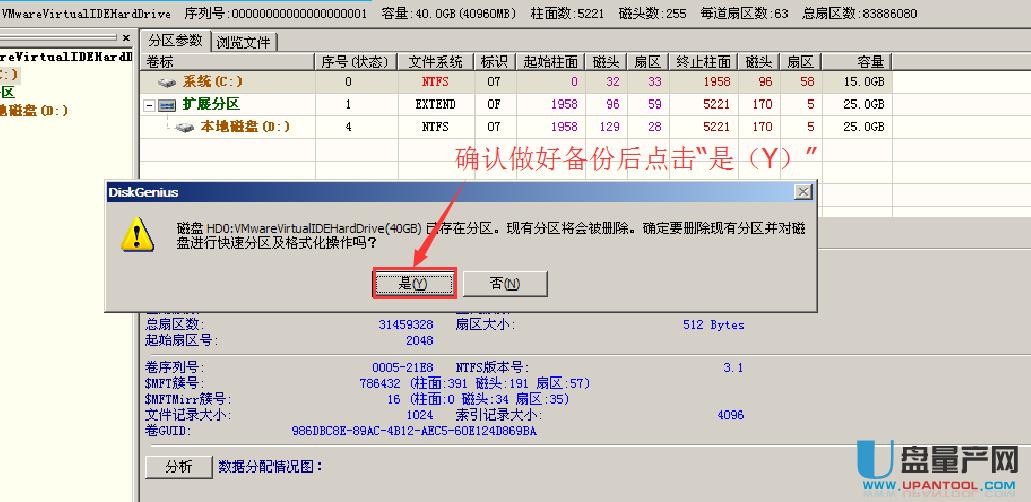Collapse the 扩展分区 tree node
Viewport: 1031px width, 502px height.
(150, 105)
